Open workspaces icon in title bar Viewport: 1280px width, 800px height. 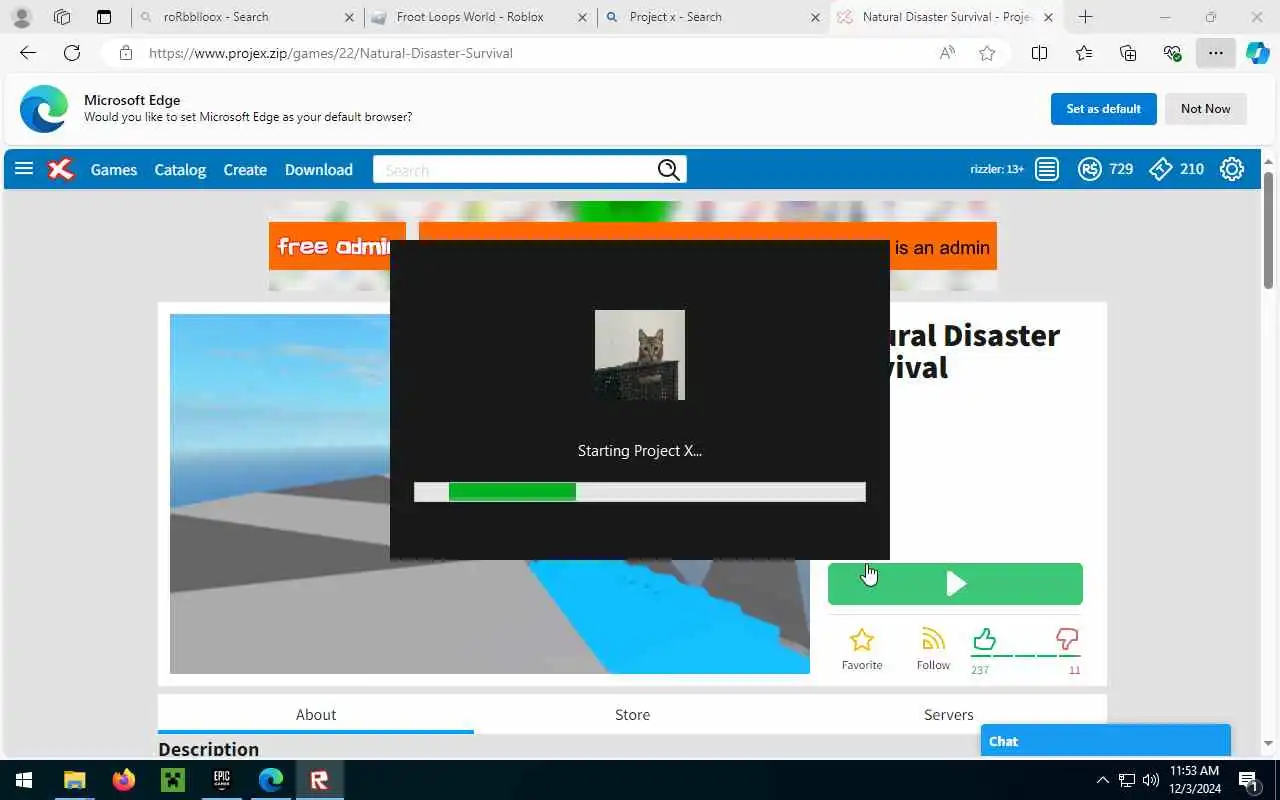click(x=62, y=17)
